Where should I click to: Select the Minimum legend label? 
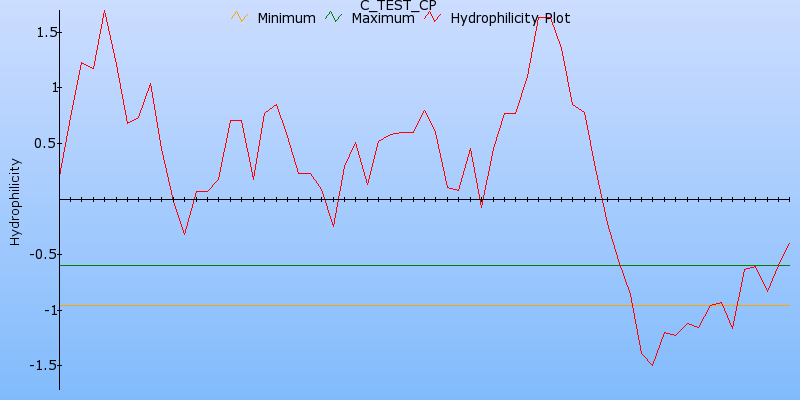point(286,18)
